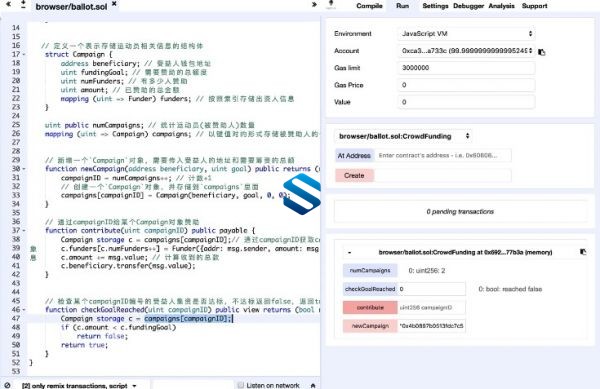Viewport: 600px width, 389px height.
Task: Fold the contribute function at line 37
Action: click(24, 230)
